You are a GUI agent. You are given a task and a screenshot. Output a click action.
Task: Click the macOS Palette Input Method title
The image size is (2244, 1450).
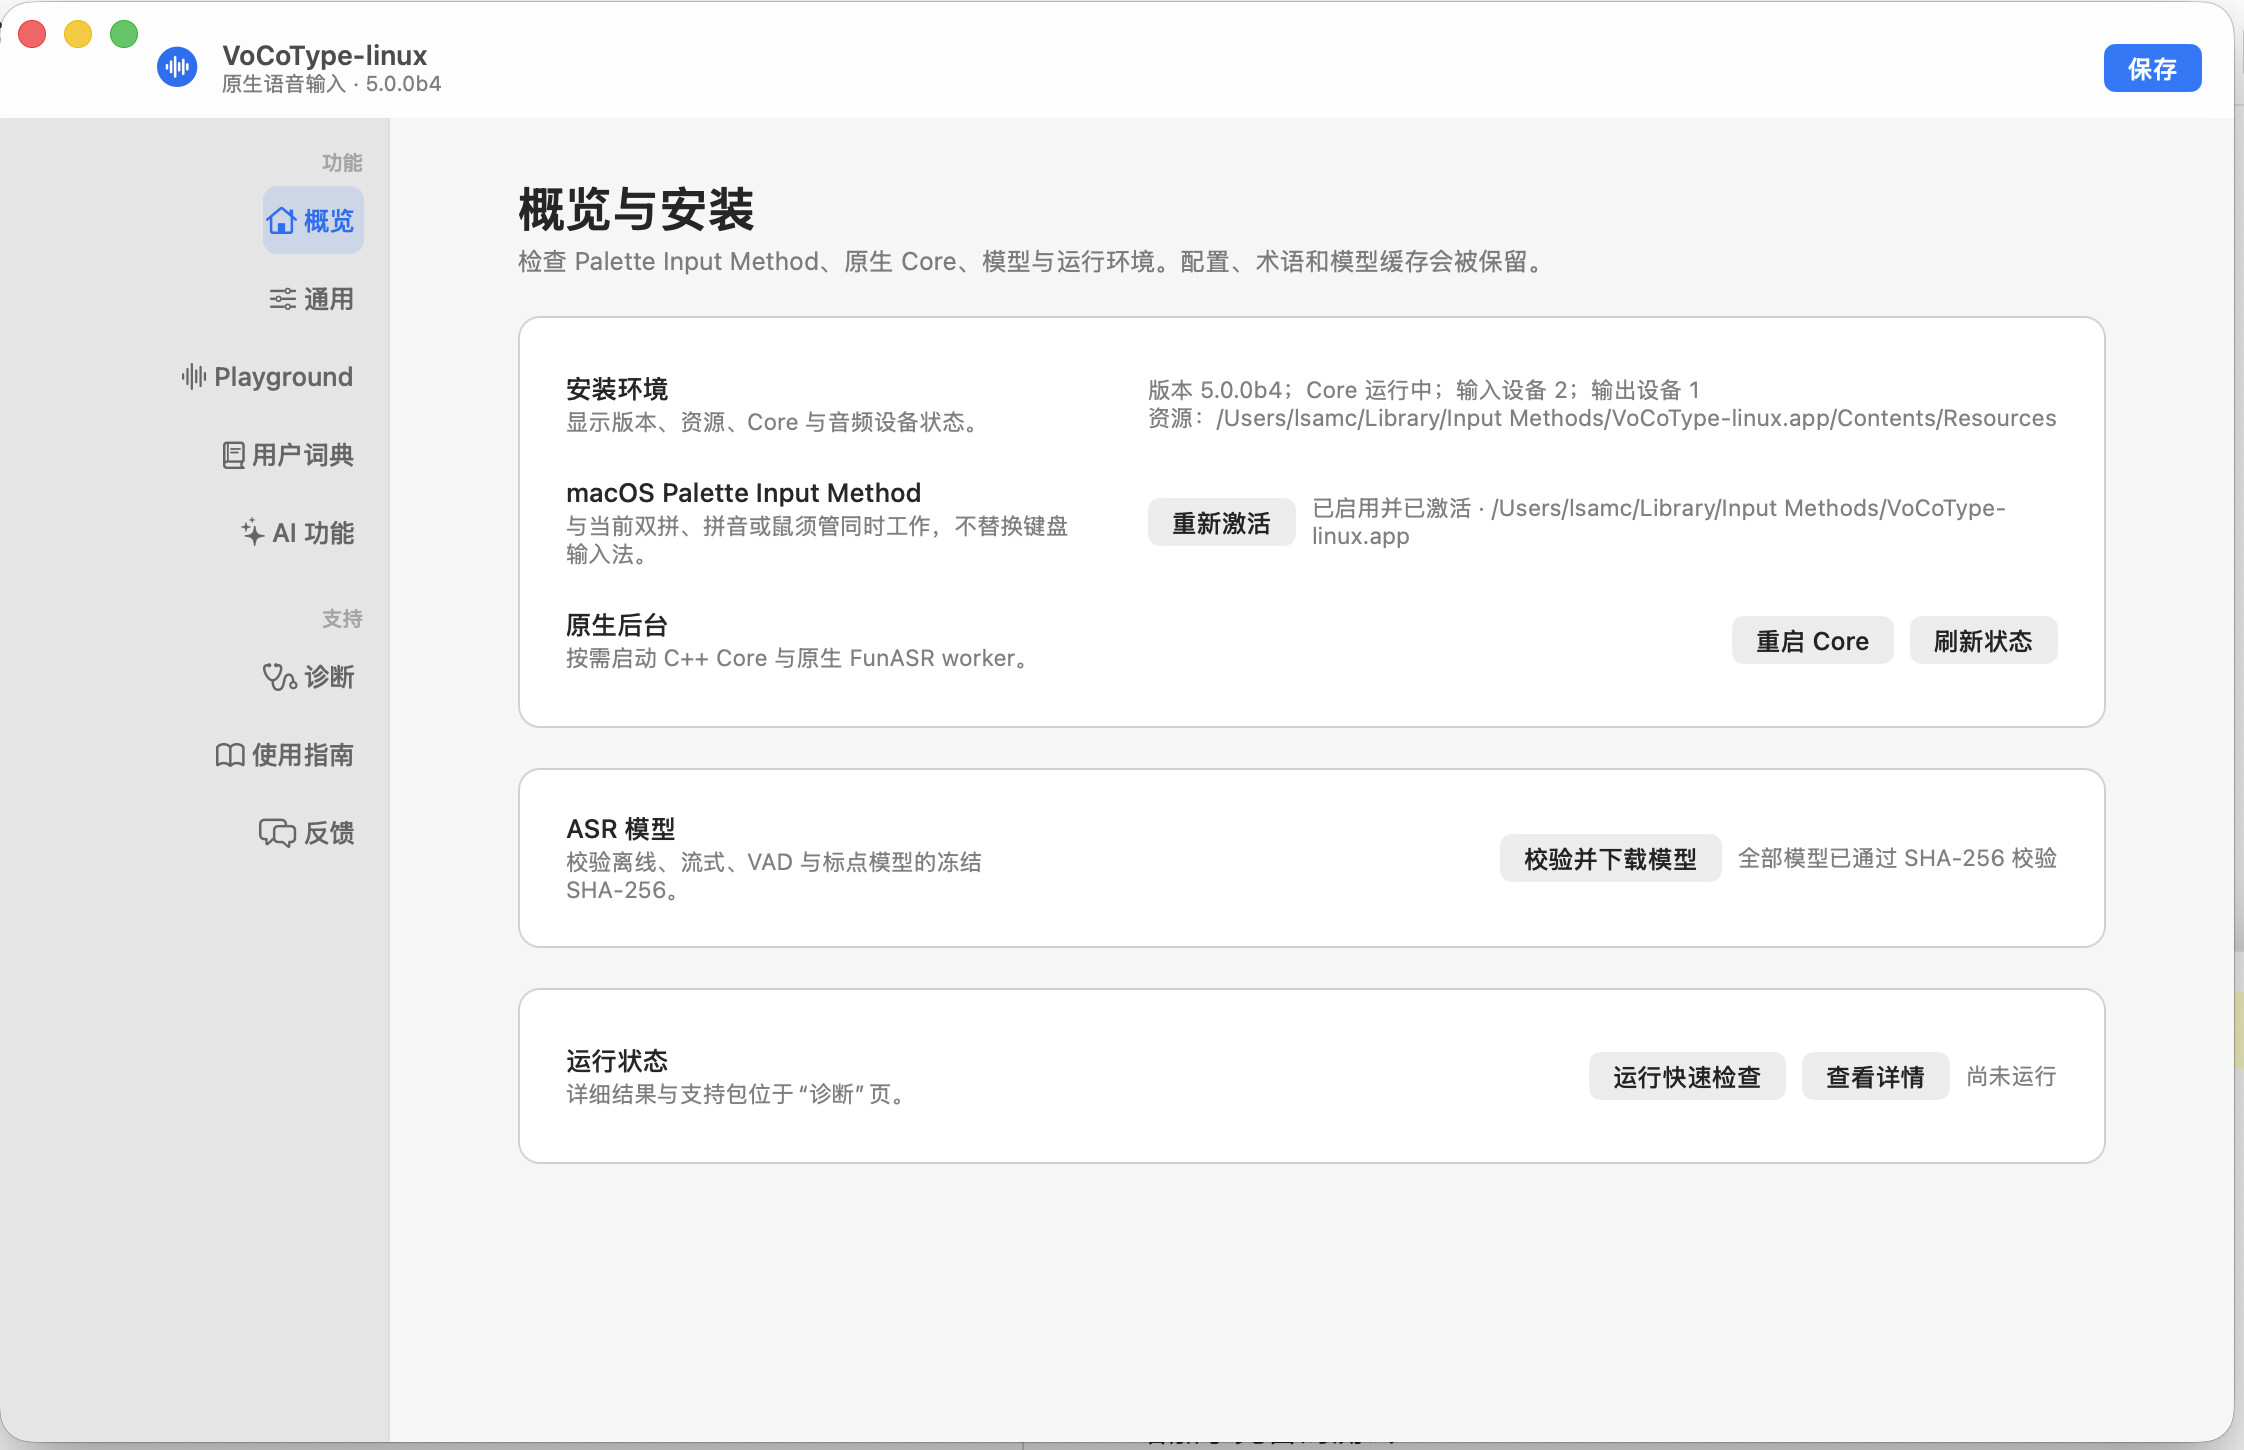743,493
